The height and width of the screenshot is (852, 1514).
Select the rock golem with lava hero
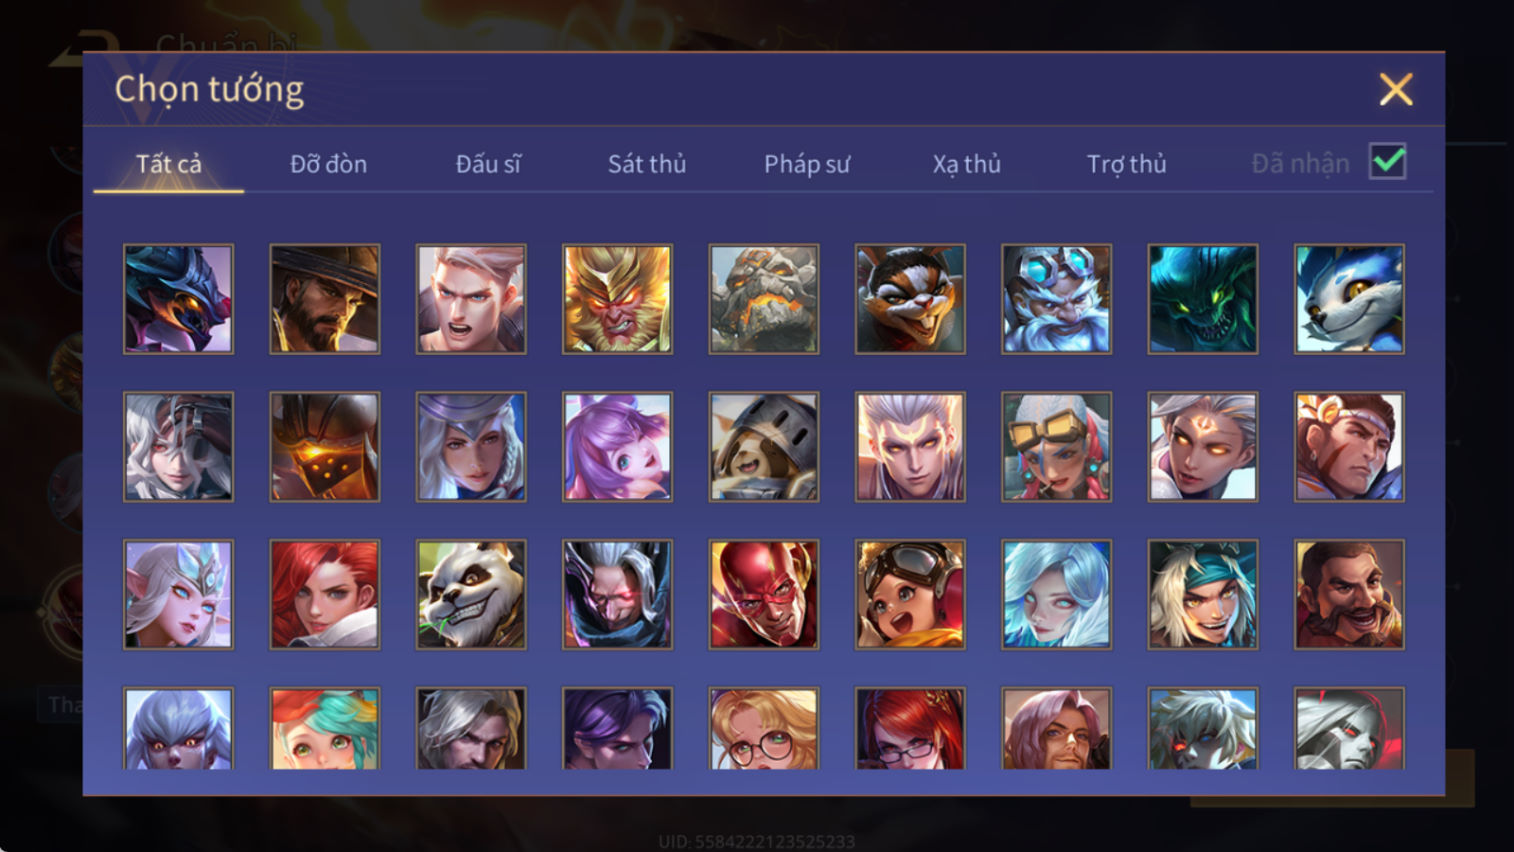(x=764, y=299)
